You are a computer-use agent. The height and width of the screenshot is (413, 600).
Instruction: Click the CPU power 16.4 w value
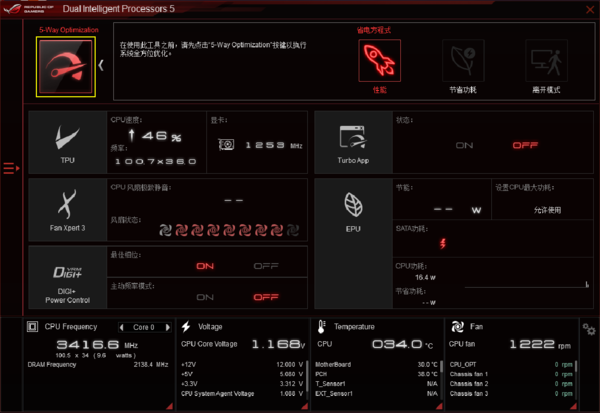pos(425,278)
